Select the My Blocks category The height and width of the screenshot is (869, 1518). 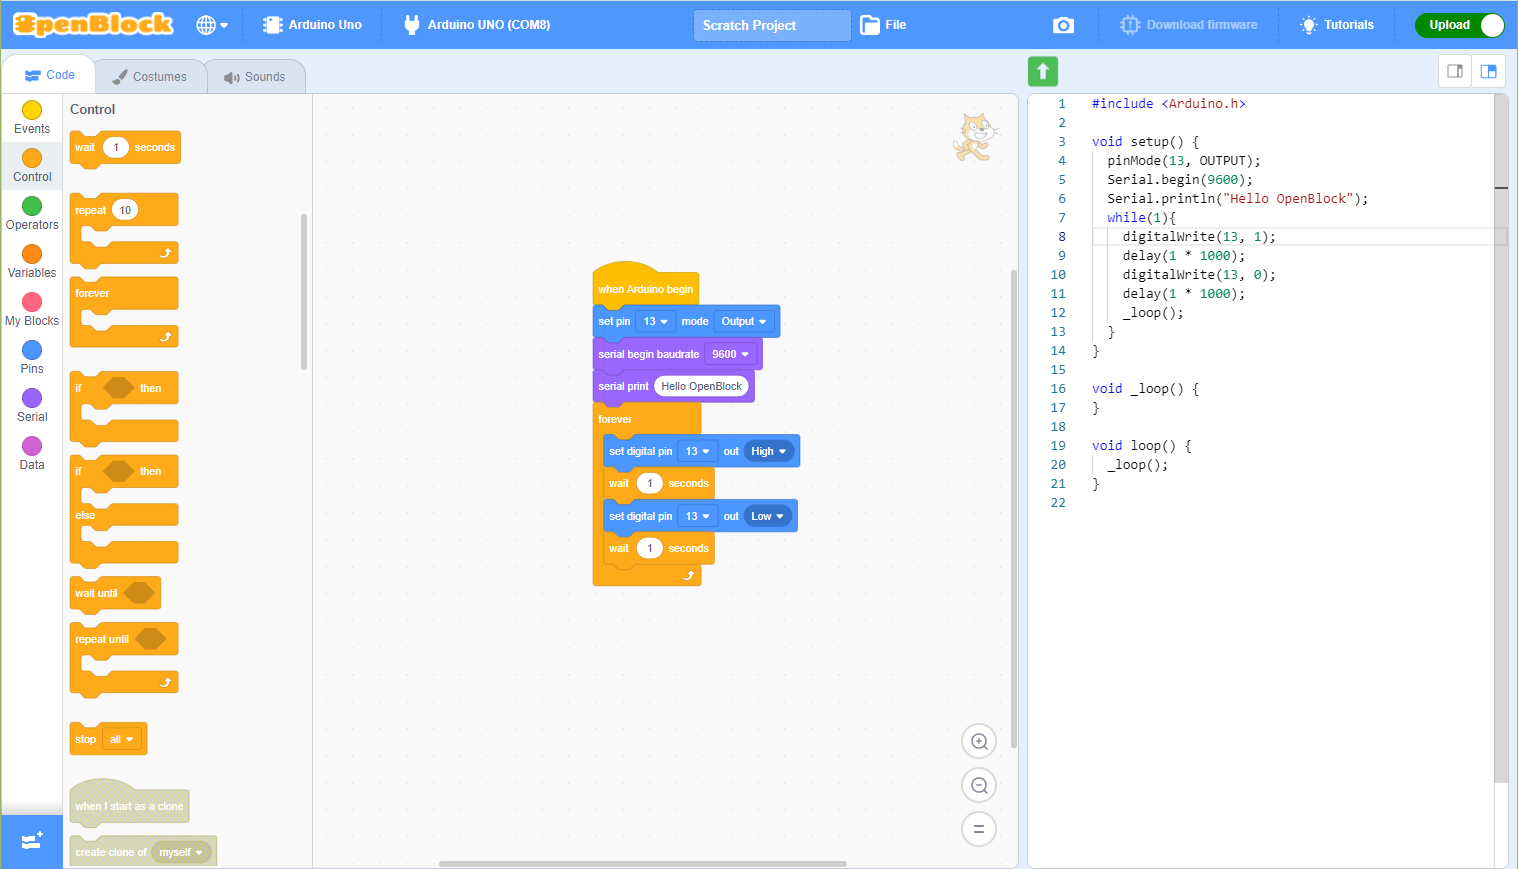32,310
